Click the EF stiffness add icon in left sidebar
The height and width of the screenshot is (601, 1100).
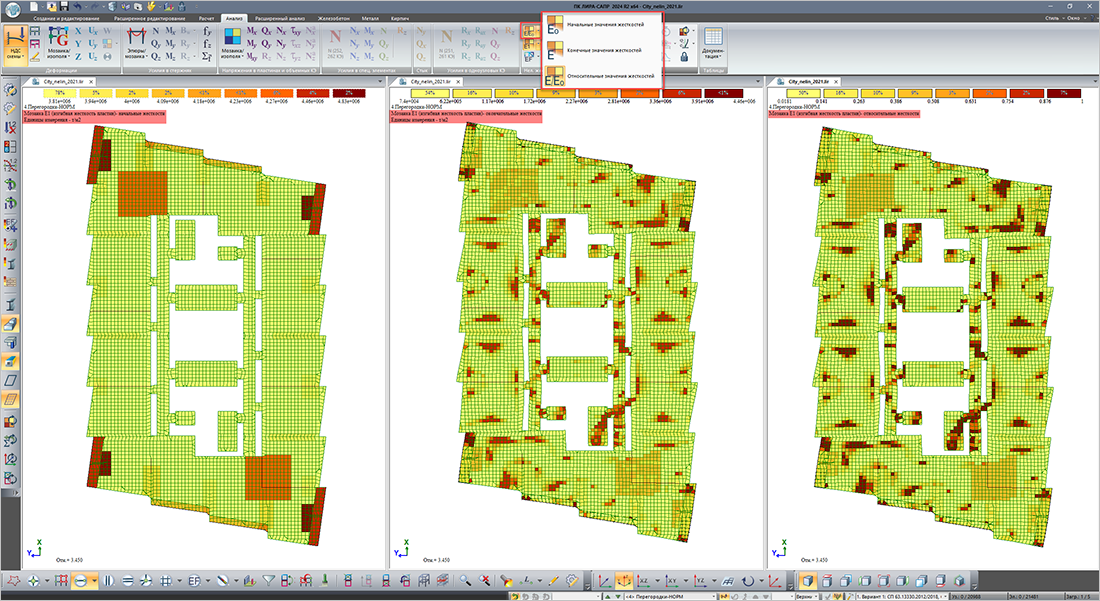point(10,225)
